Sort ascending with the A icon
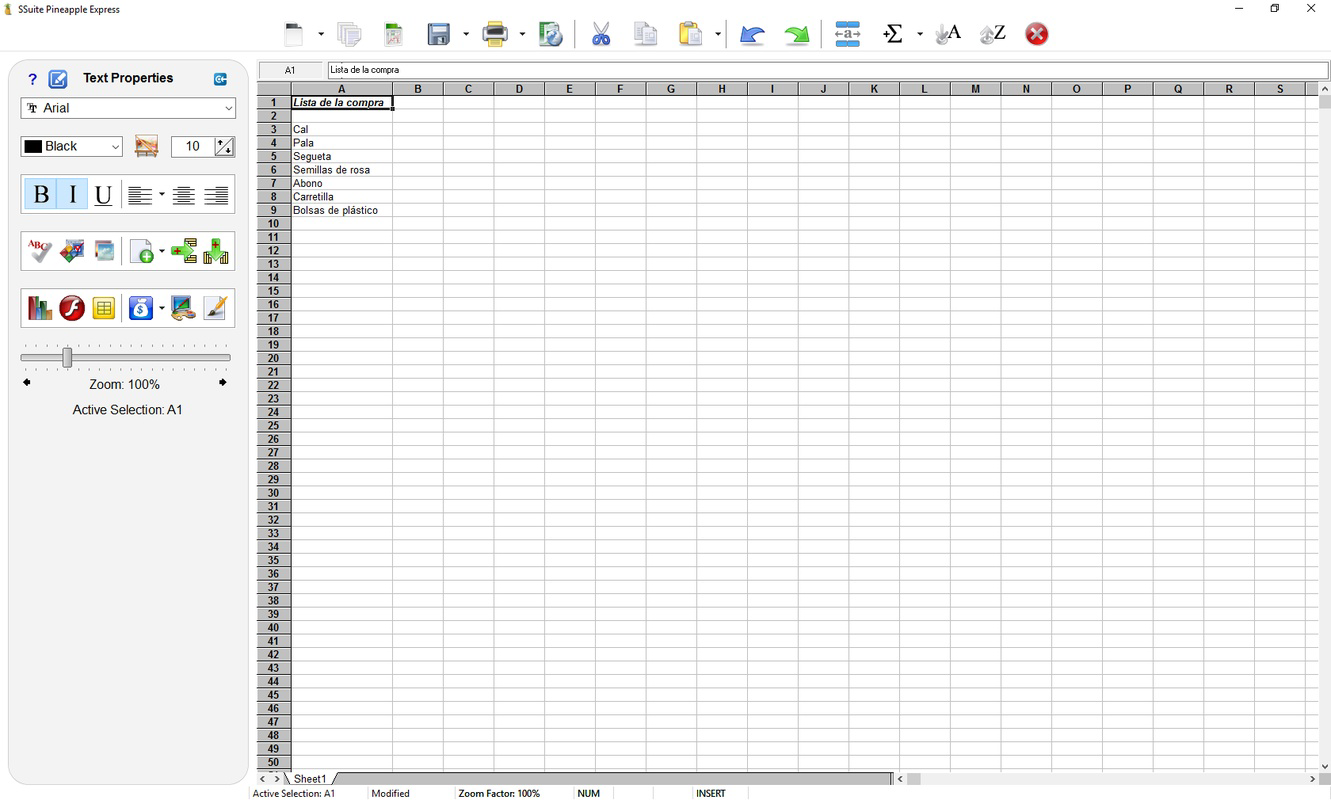This screenshot has height=800, width=1331. click(948, 34)
